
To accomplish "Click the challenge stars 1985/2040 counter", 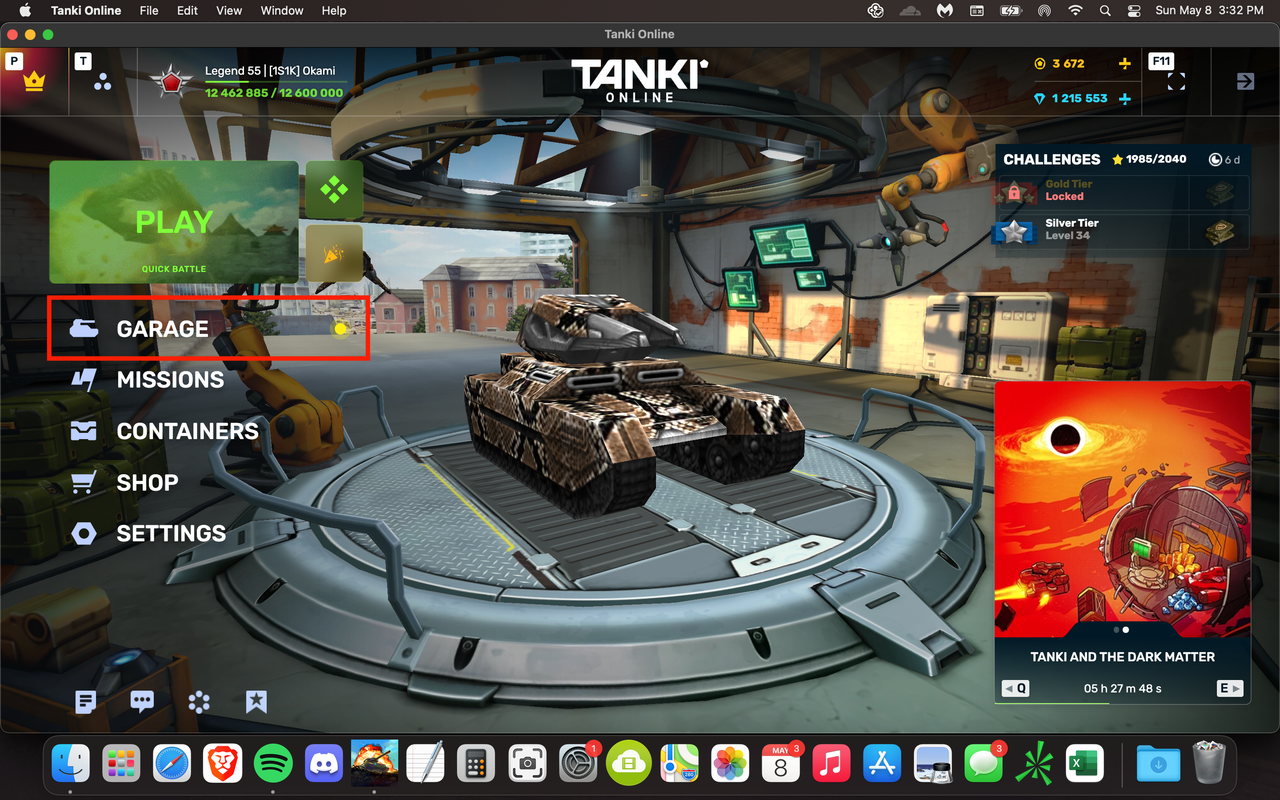I will coord(1149,159).
